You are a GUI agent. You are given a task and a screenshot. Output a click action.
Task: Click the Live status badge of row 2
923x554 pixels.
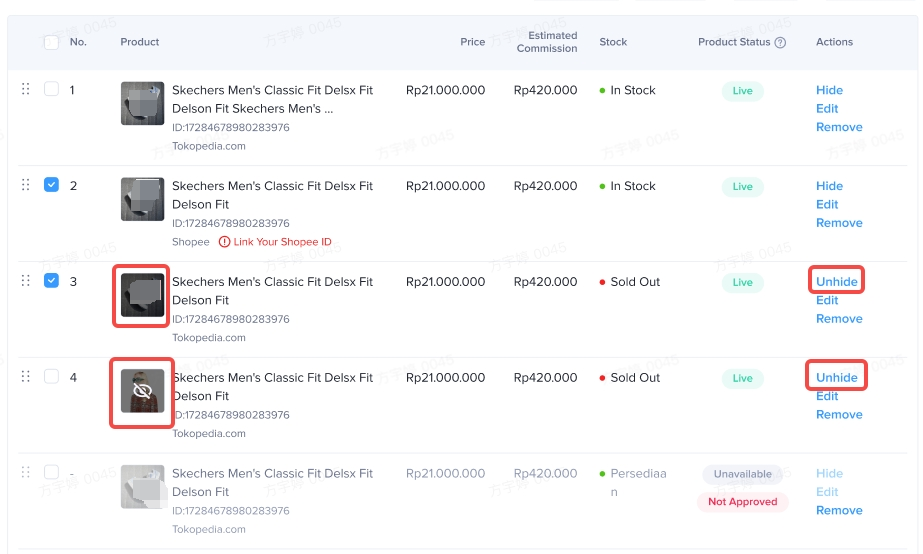(742, 186)
